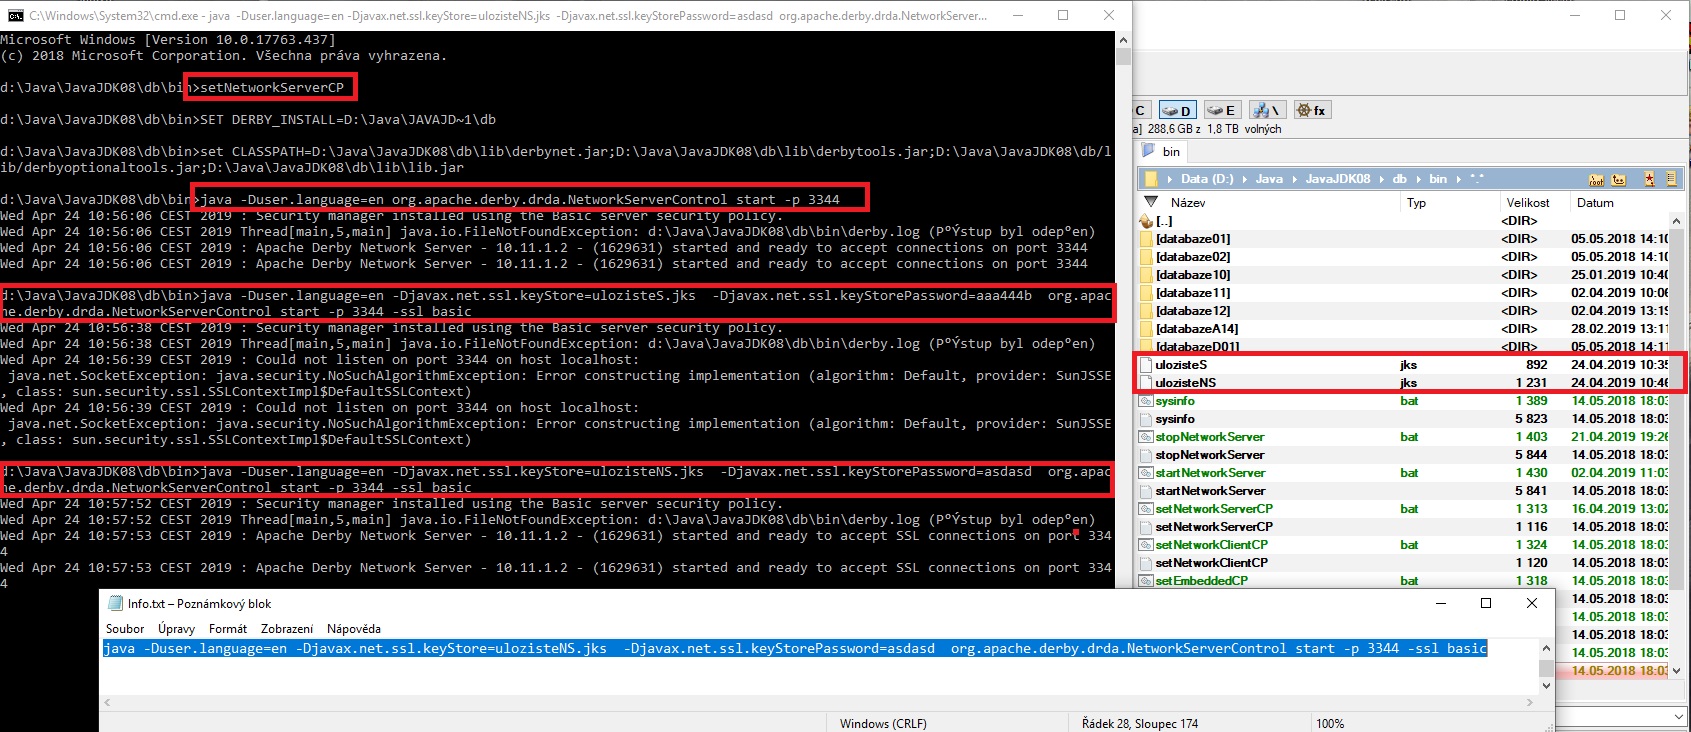
Task: Click the folder icon of [databaze01]
Action: [x=1146, y=239]
